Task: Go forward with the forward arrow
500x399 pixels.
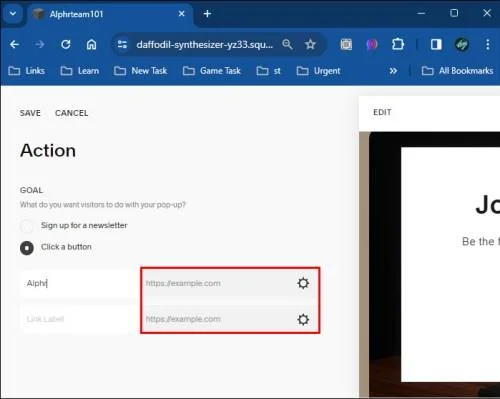Action: 40,44
